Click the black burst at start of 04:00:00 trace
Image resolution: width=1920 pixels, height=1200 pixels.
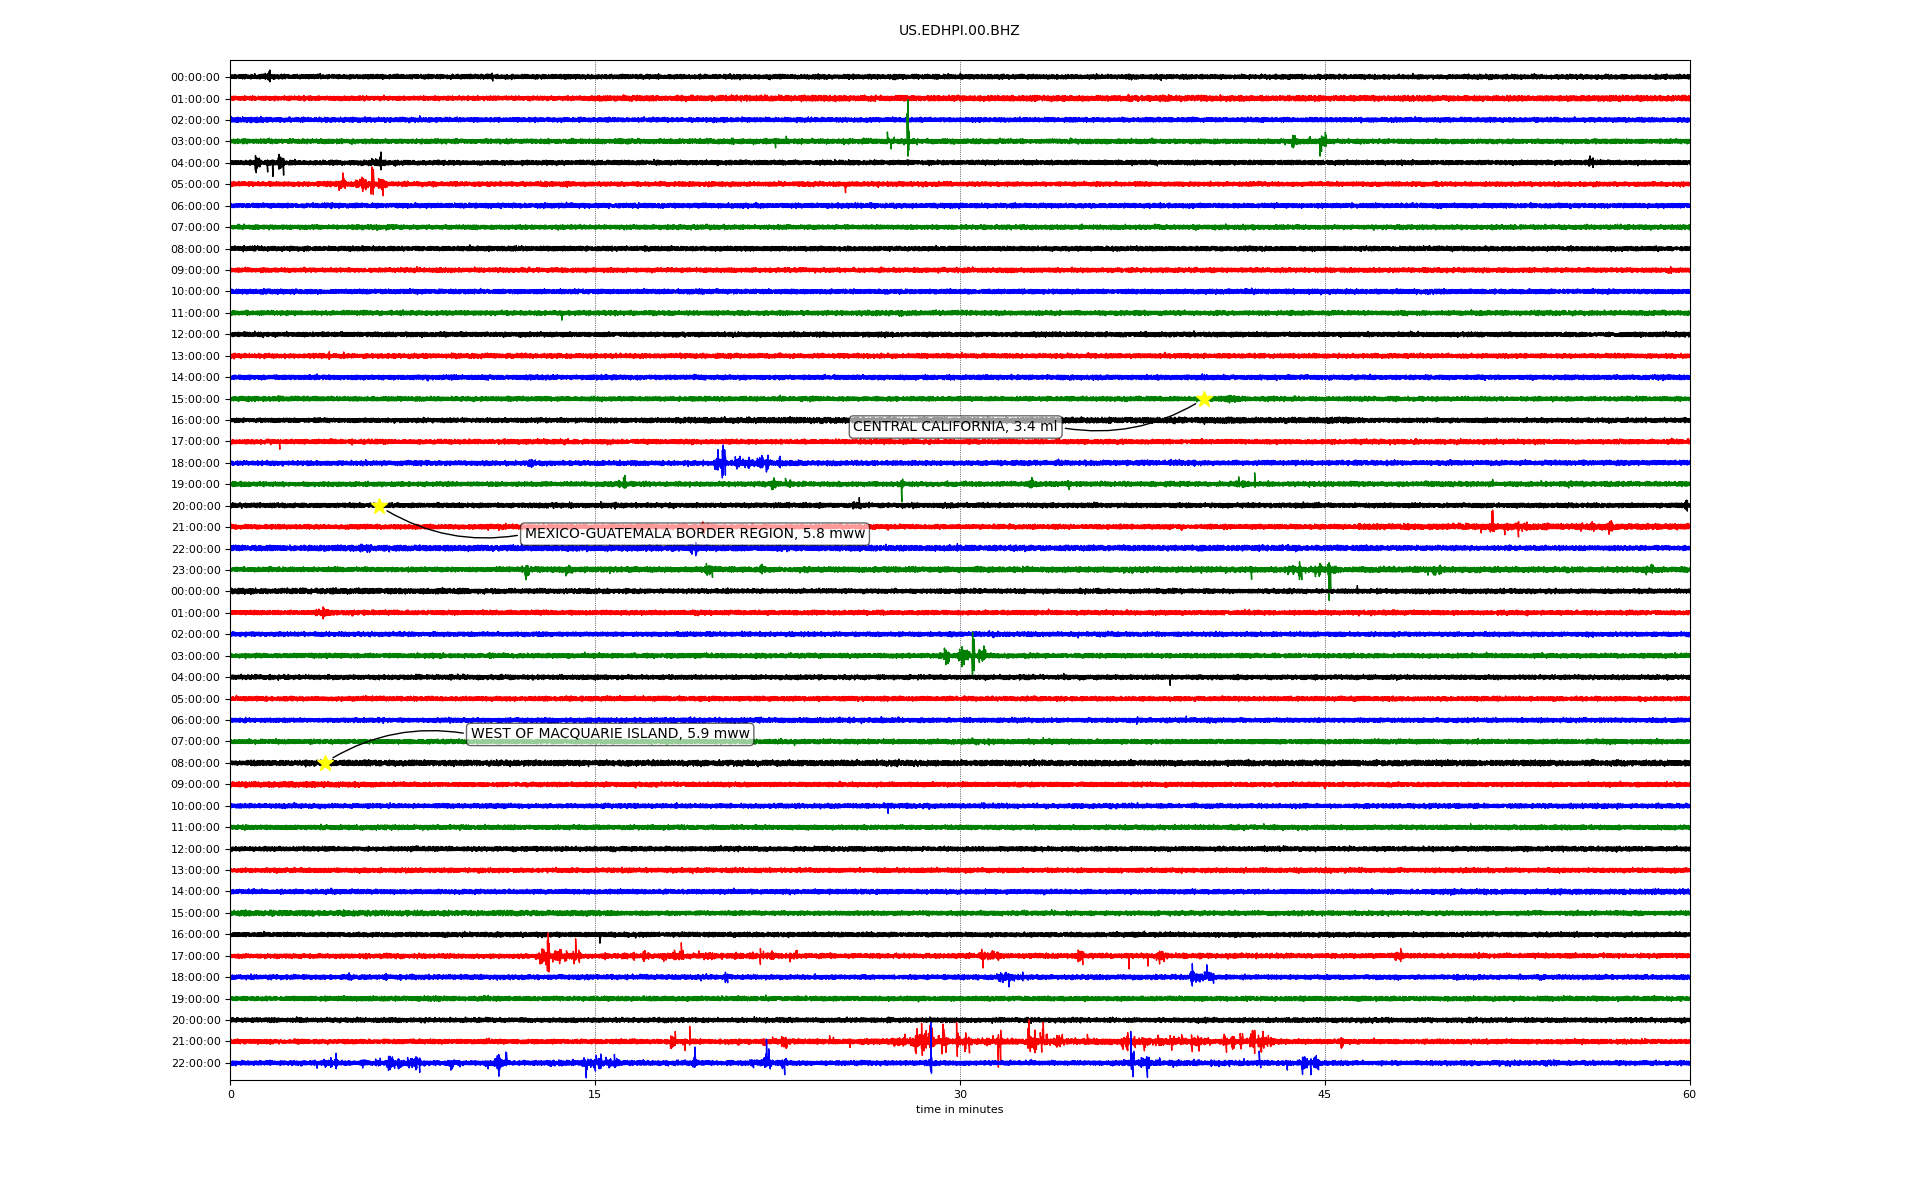[270, 163]
